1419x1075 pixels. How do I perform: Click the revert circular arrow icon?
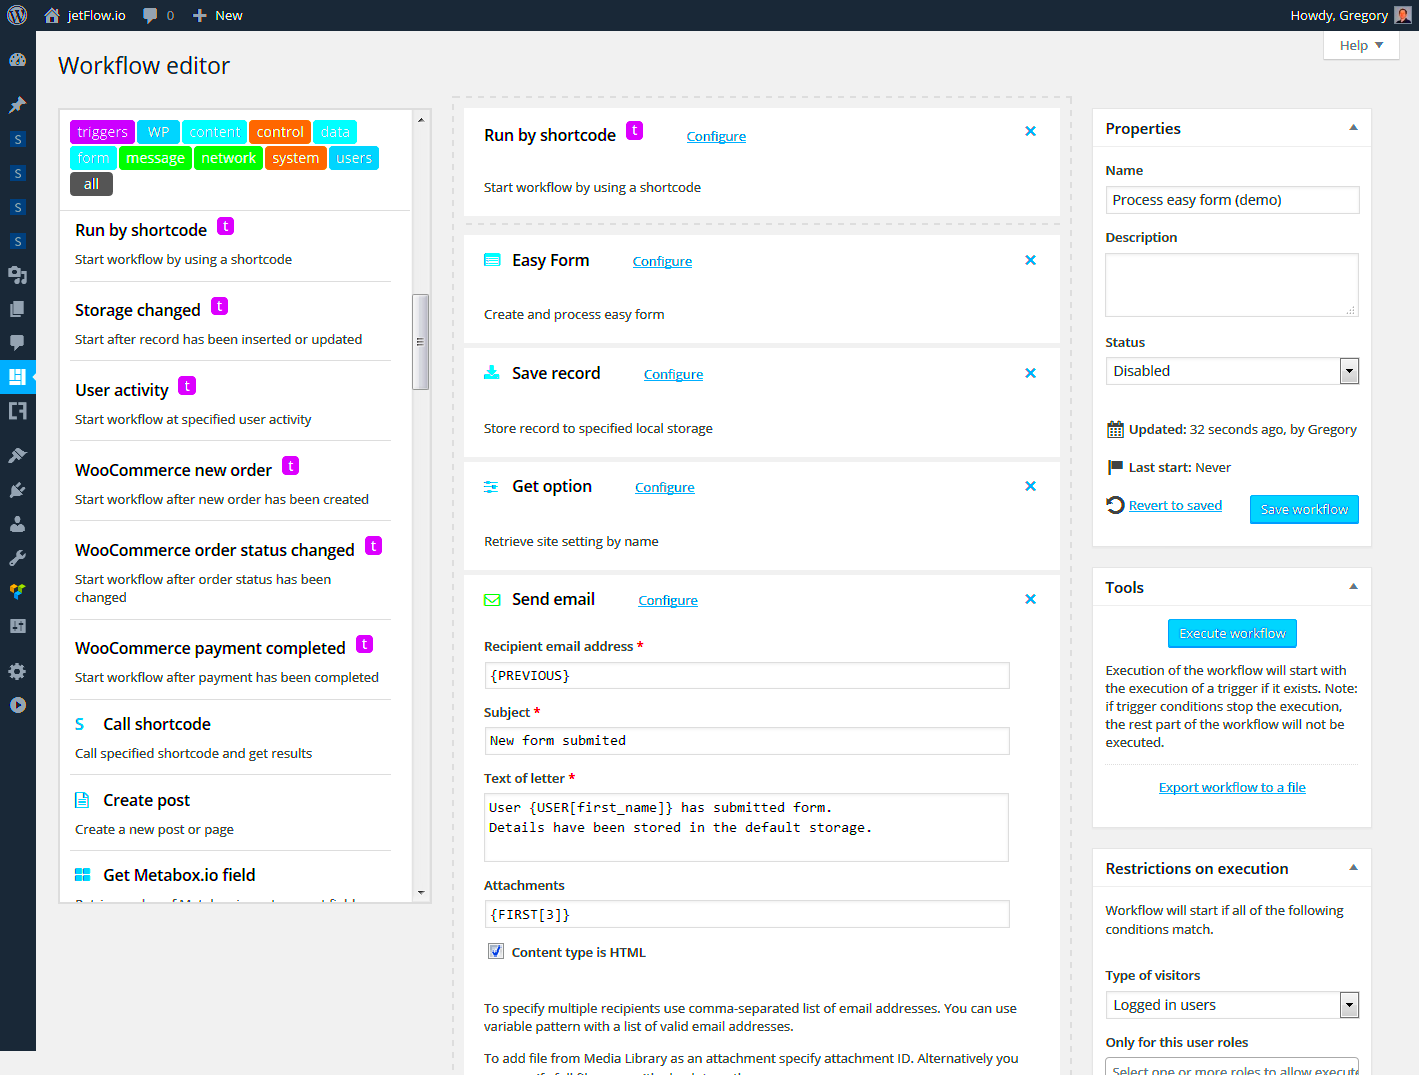1115,505
